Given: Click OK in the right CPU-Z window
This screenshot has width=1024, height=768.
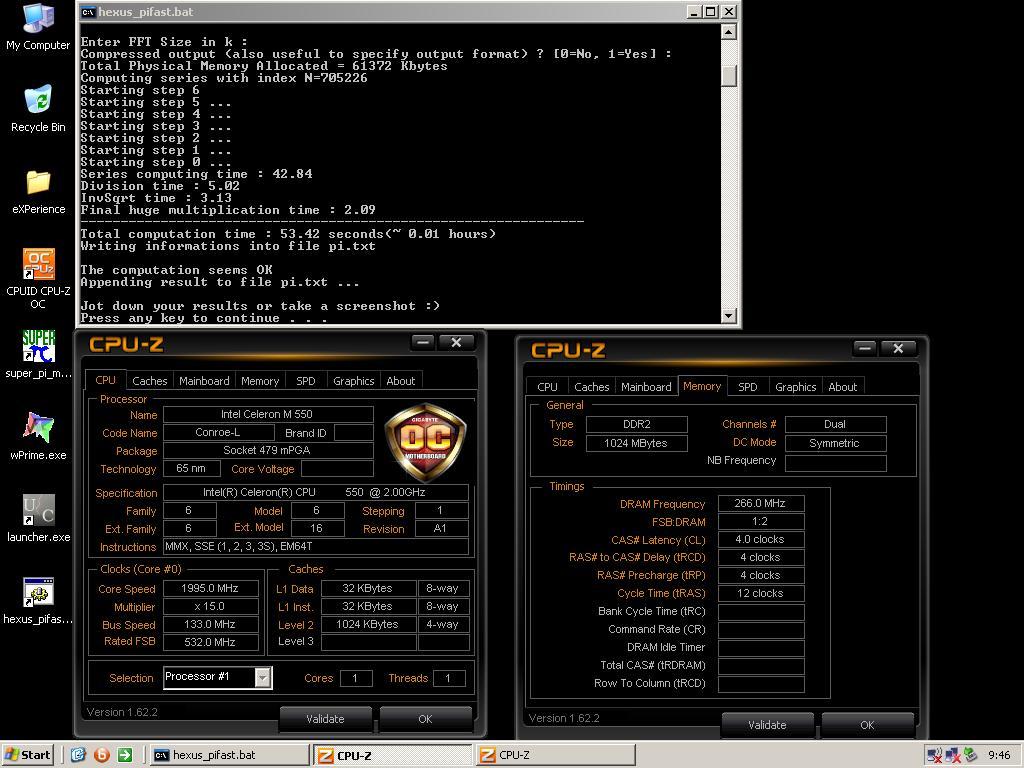Looking at the screenshot, I should [x=867, y=725].
